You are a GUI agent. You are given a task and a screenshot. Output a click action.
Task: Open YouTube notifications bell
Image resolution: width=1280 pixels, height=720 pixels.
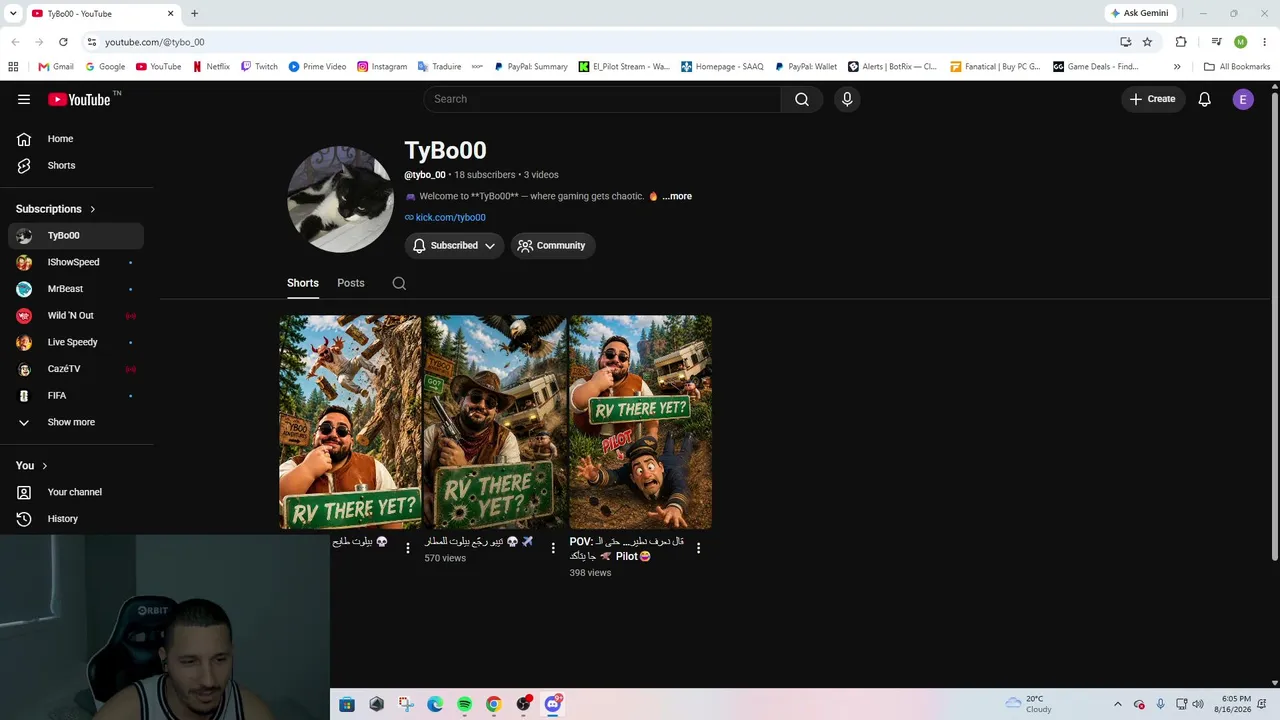click(1205, 99)
